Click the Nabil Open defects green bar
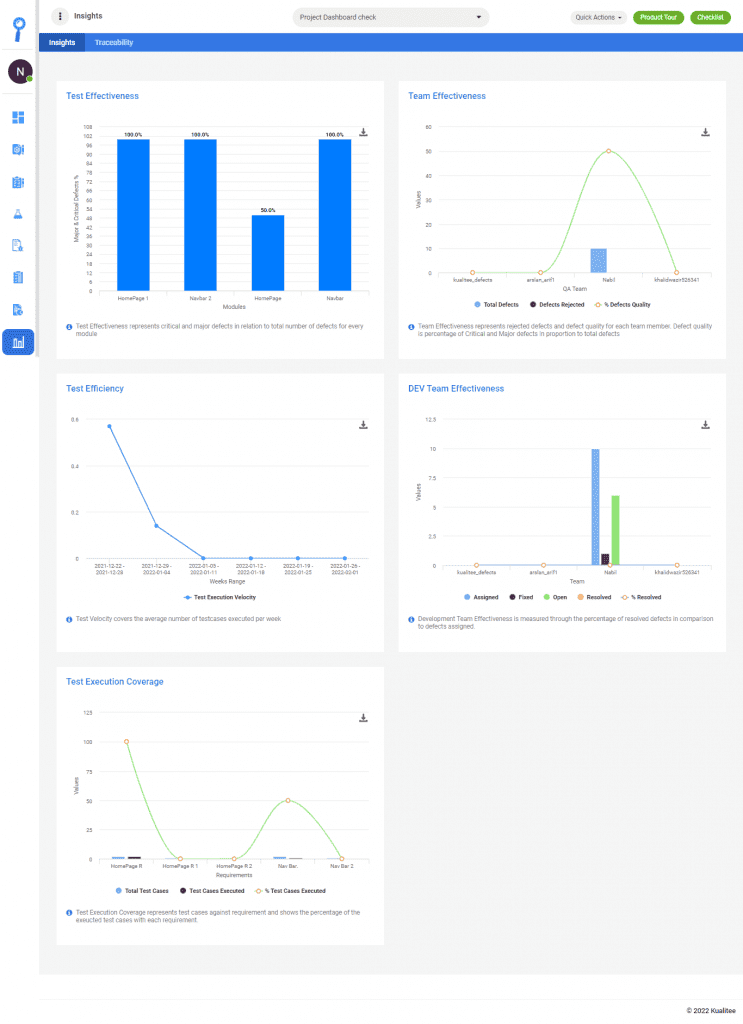 click(616, 530)
